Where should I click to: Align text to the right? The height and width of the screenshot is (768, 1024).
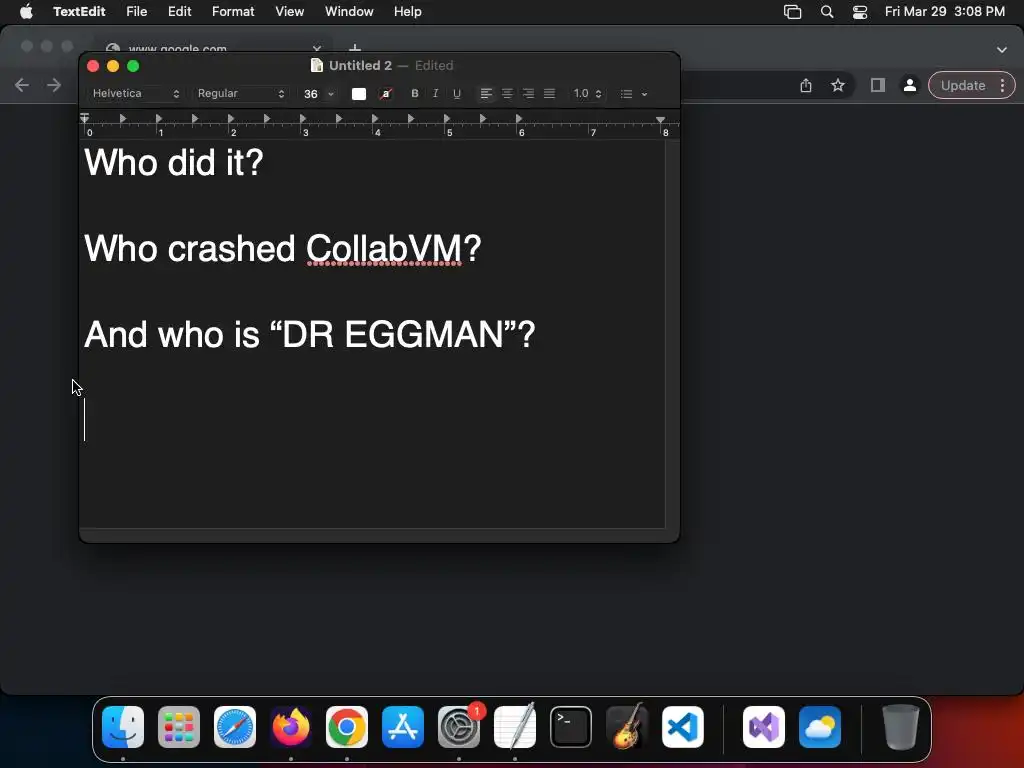click(x=528, y=93)
